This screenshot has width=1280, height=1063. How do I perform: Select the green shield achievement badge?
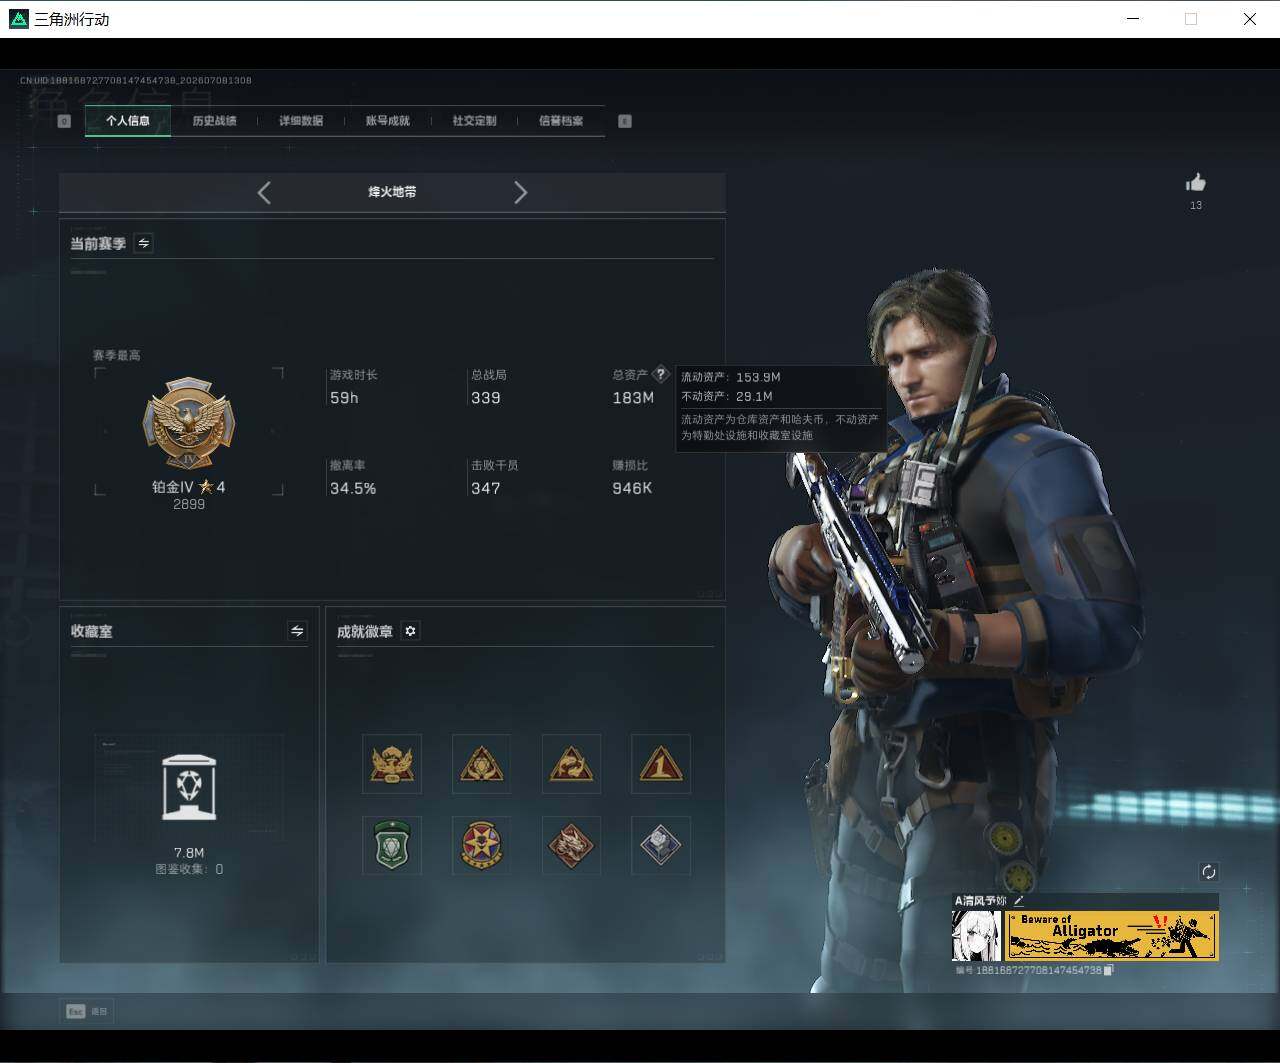pos(392,845)
